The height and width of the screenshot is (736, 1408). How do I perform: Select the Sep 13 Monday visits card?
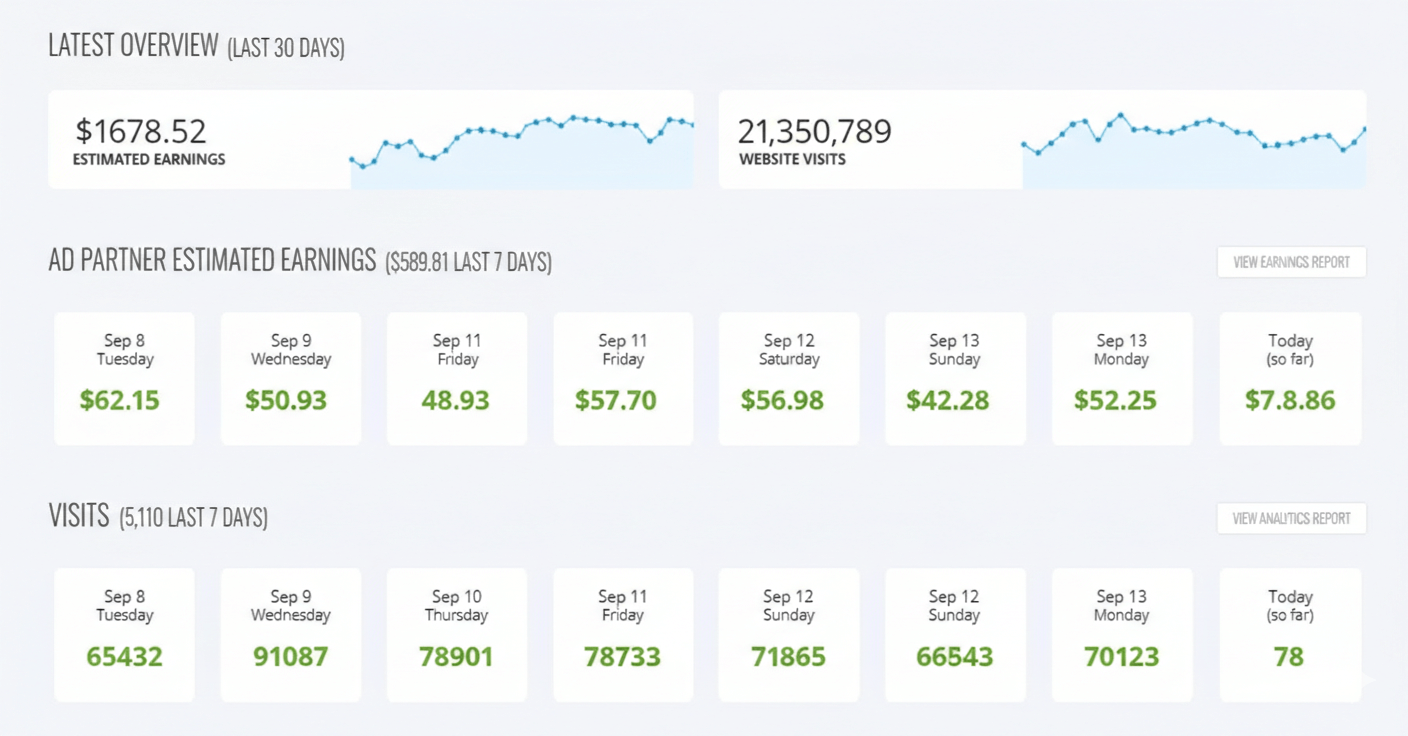click(x=1120, y=634)
